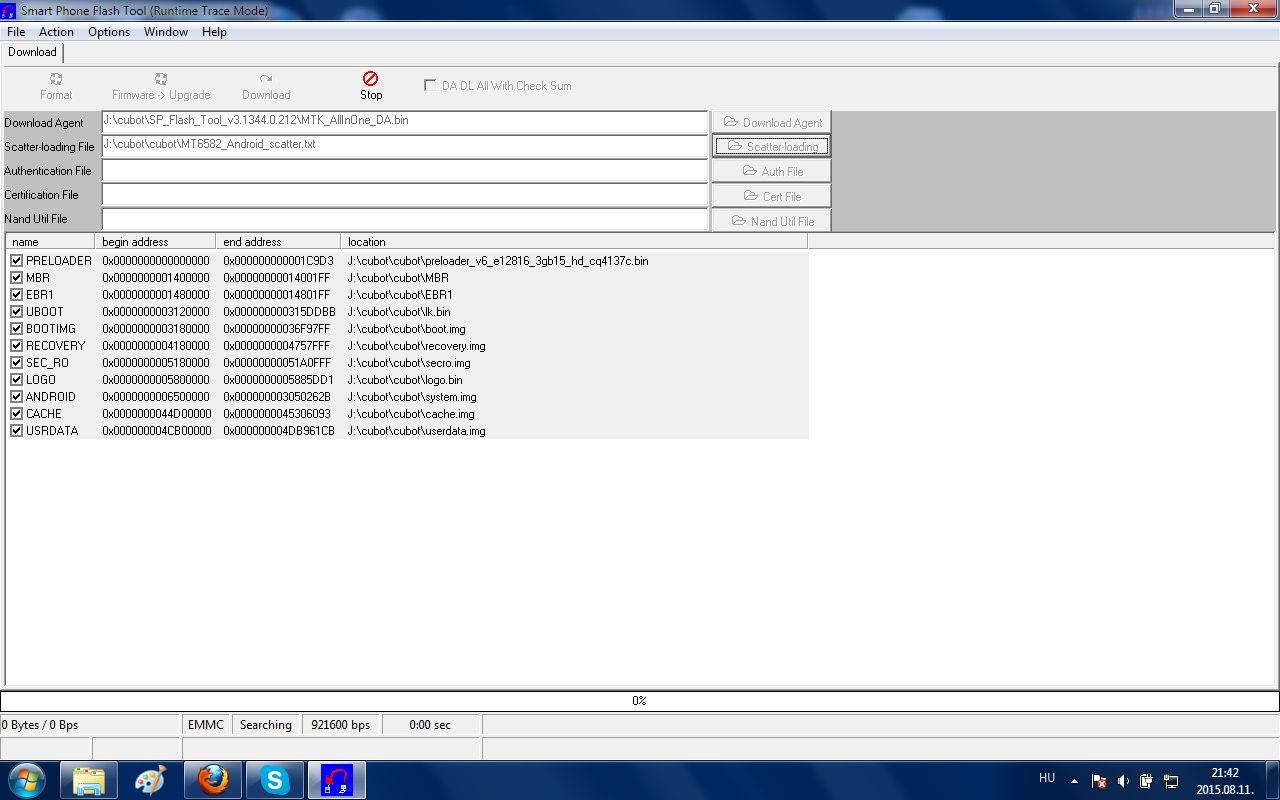Image resolution: width=1280 pixels, height=800 pixels.
Task: Click the network tray icon
Action: [x=1171, y=781]
